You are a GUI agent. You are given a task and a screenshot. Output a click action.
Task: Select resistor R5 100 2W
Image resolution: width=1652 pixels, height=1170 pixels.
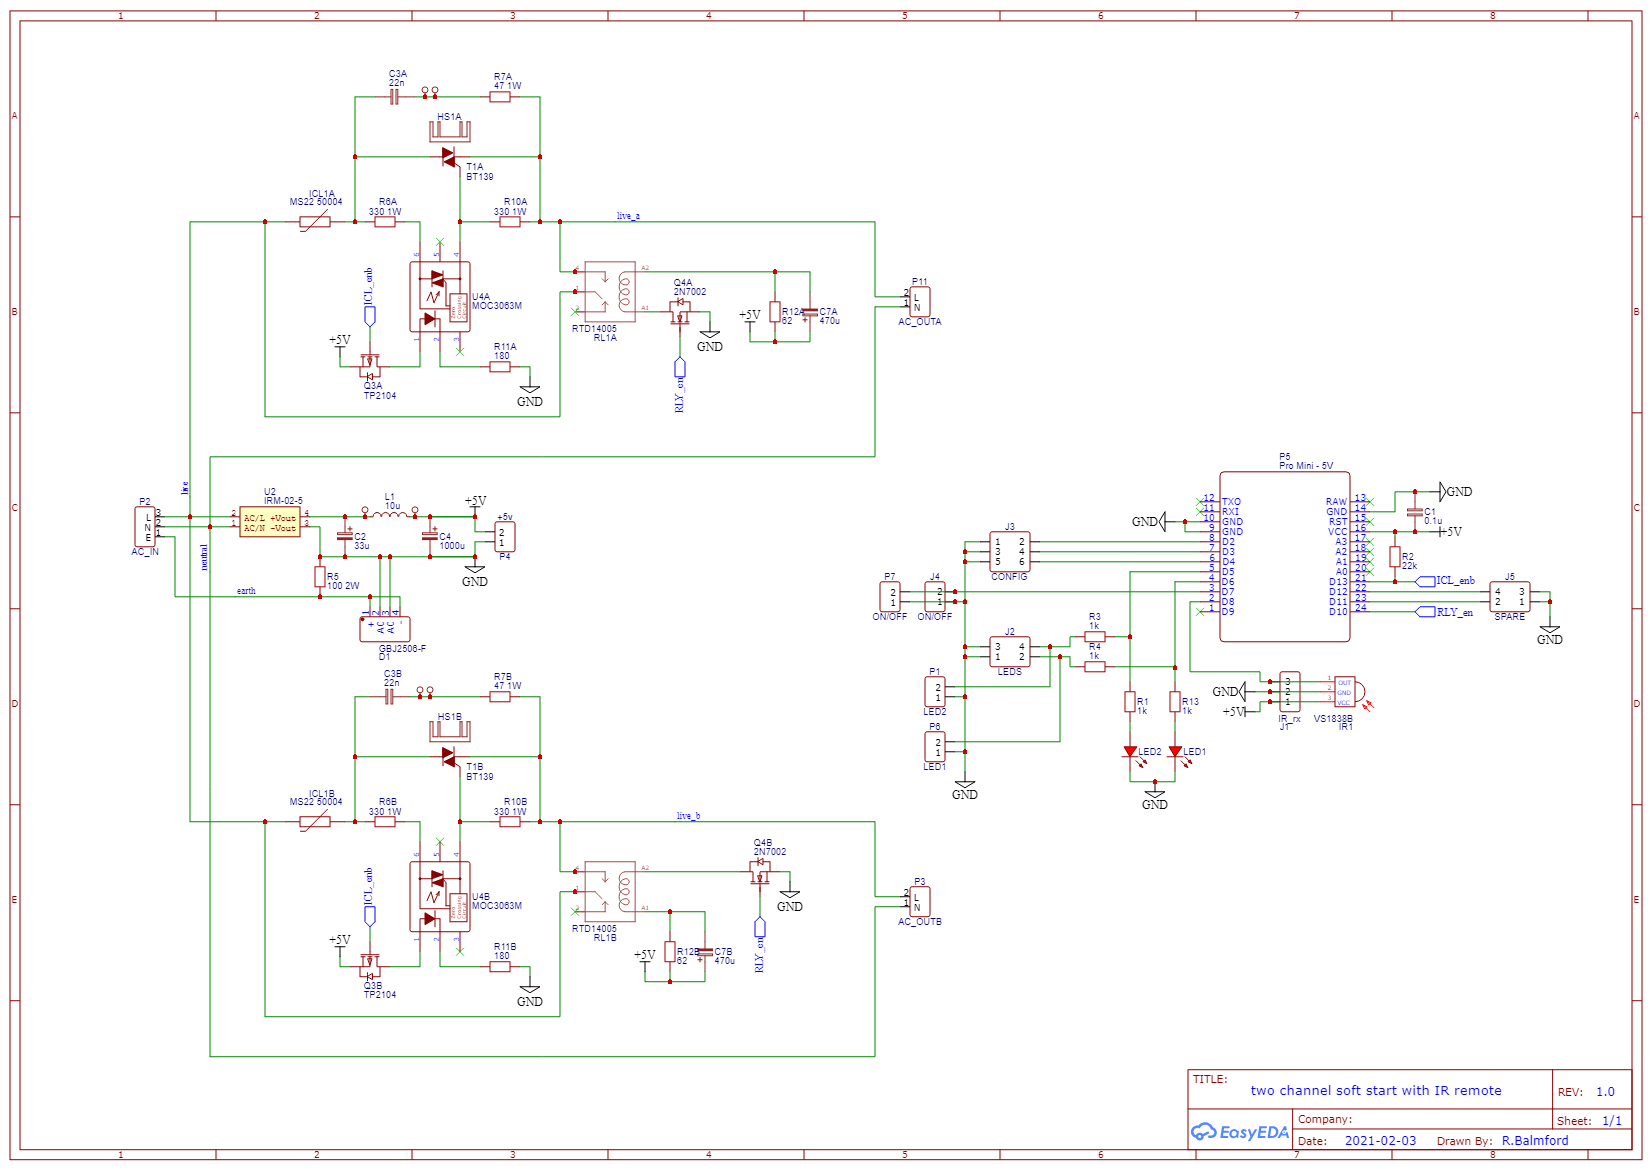[320, 577]
